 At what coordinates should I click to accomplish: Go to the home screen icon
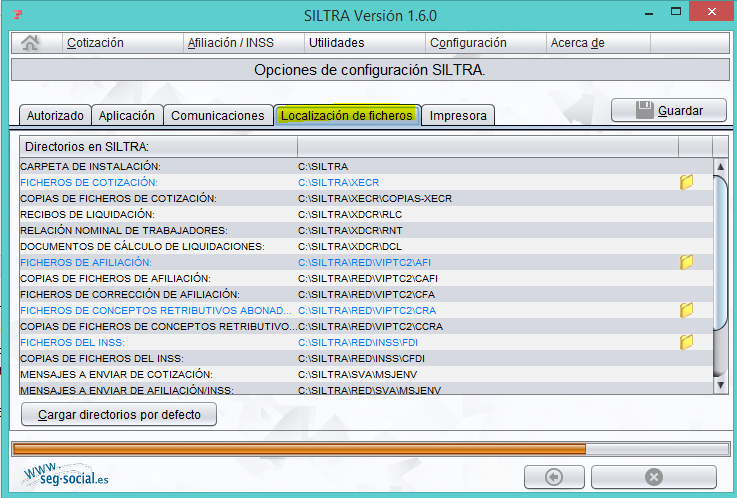click(30, 43)
